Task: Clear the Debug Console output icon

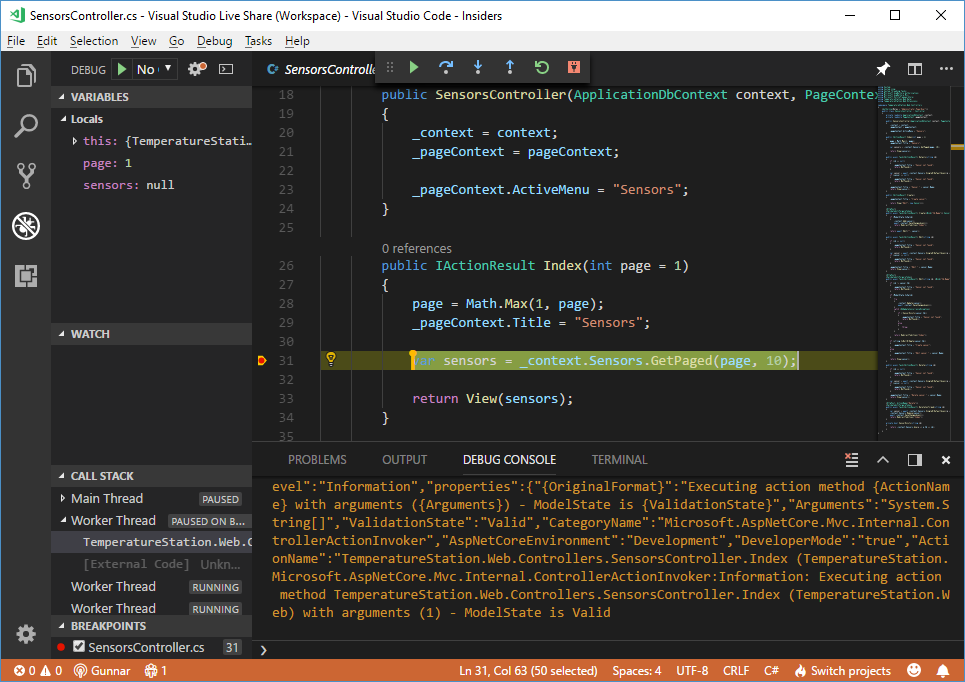Action: pos(851,460)
